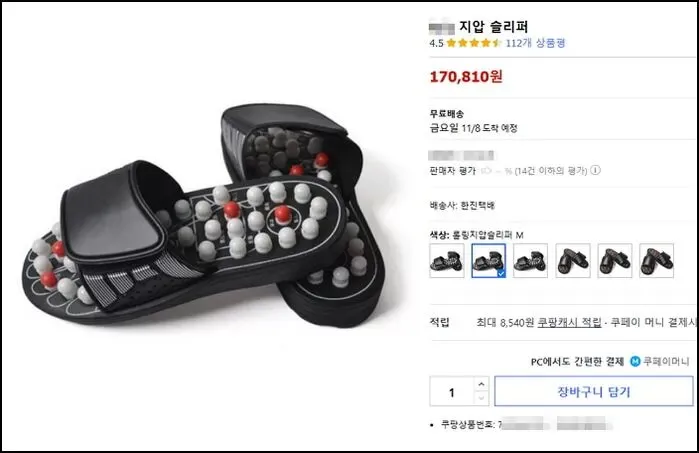Select the first slipper color thumbnail
699x453 pixels.
coord(447,261)
